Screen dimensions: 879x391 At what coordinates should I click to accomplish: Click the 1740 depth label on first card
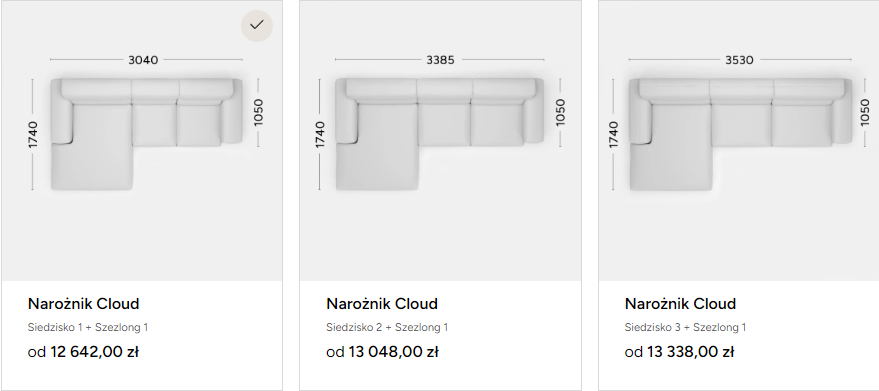click(33, 135)
